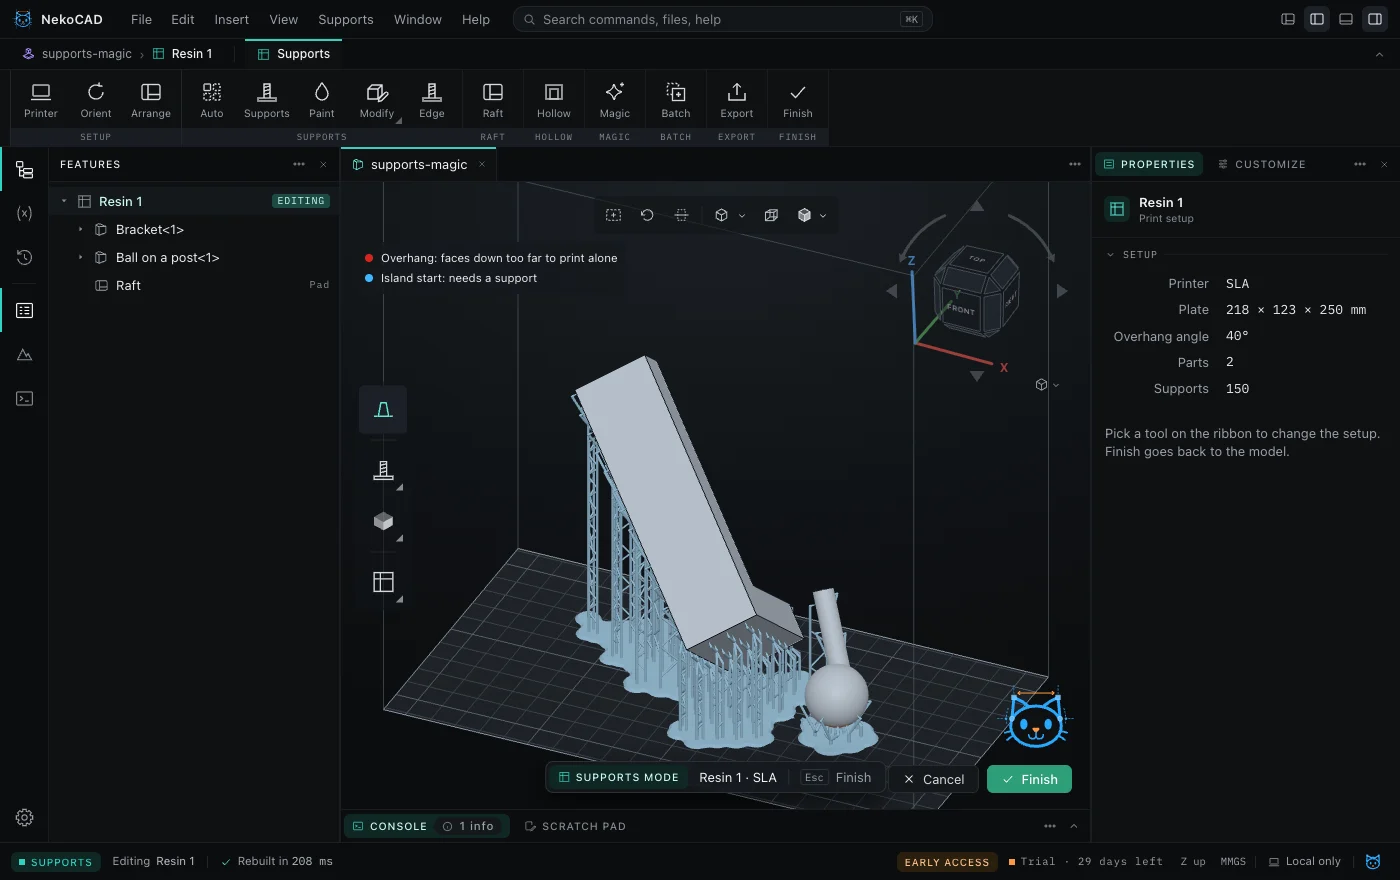Viewport: 1400px width, 880px height.
Task: Click the Early Access badge
Action: click(x=947, y=862)
